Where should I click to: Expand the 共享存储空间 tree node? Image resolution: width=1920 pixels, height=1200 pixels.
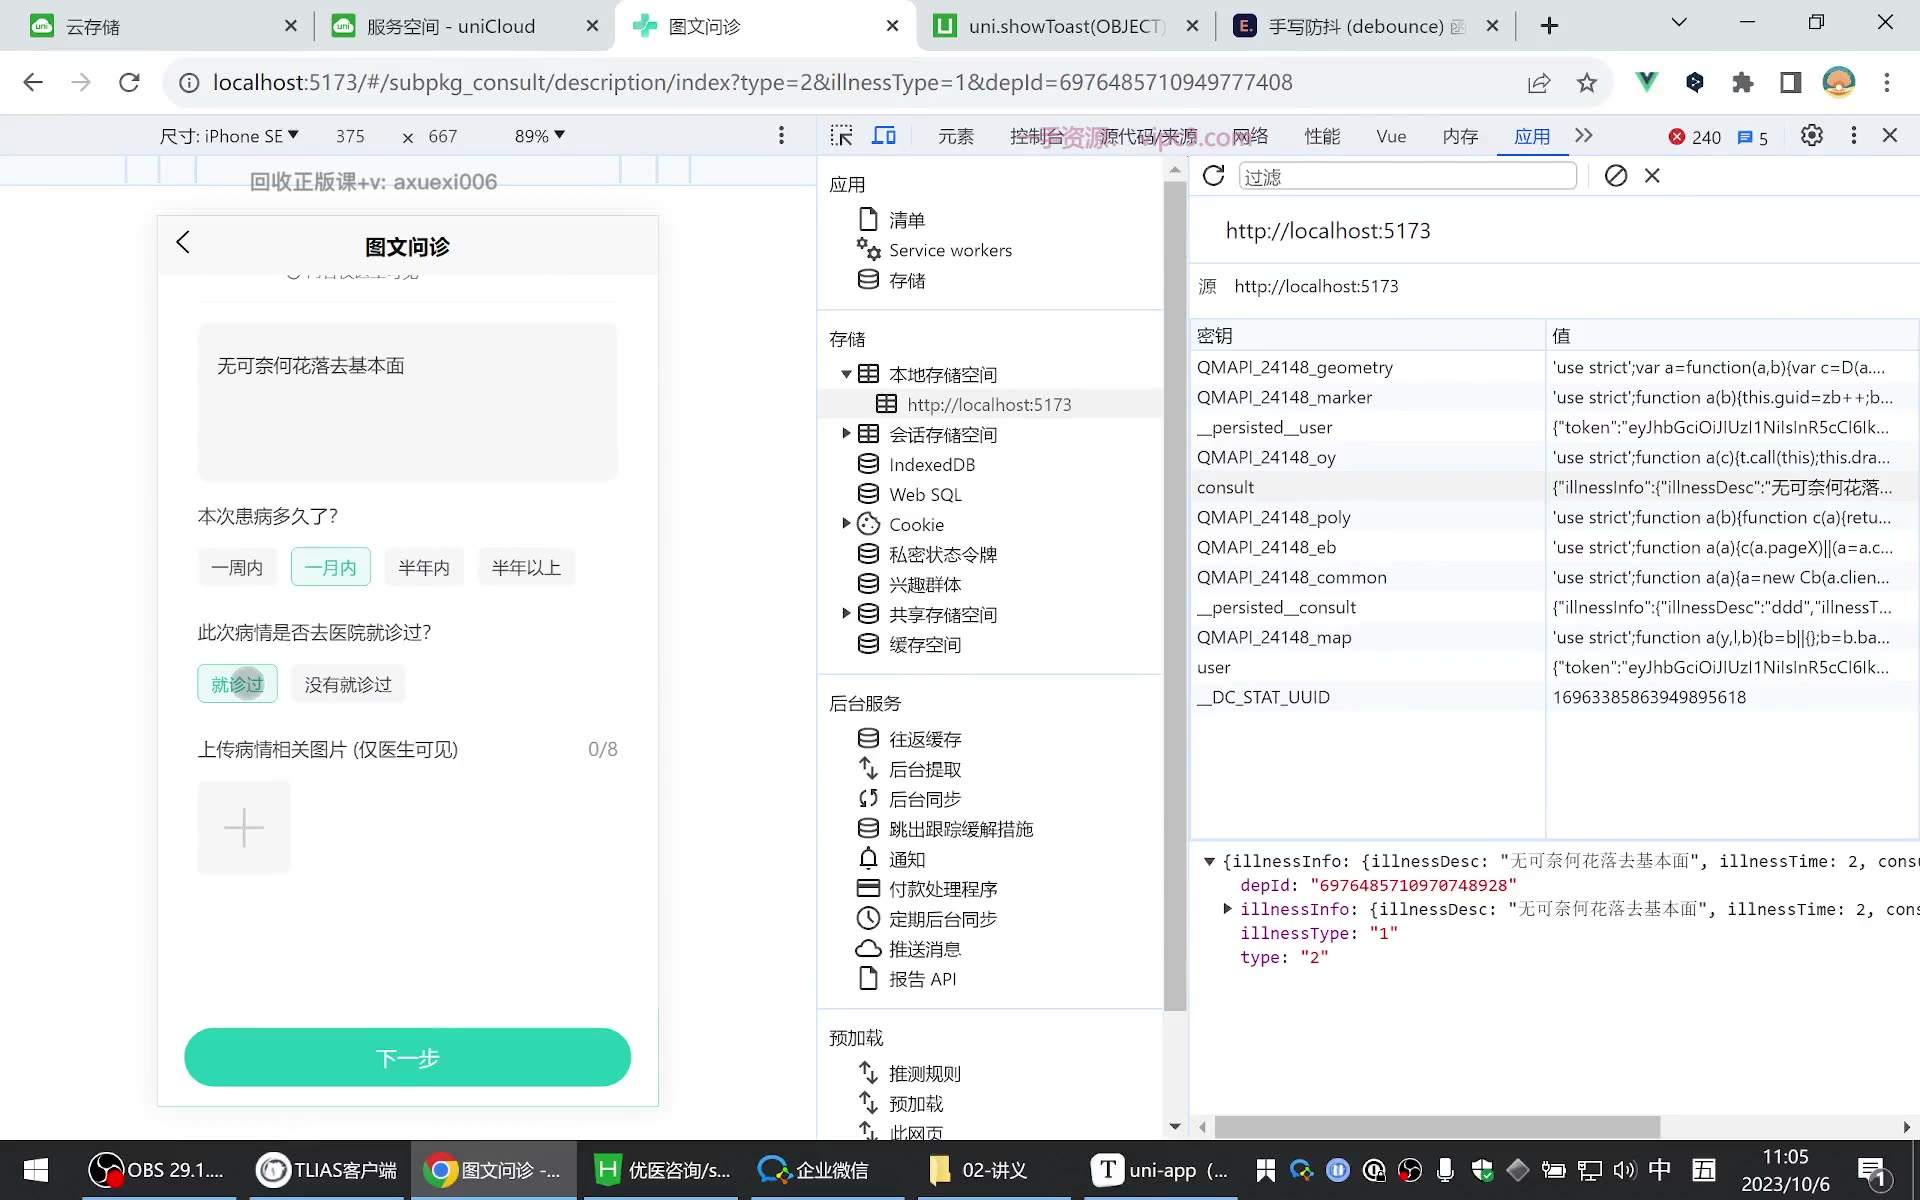click(846, 614)
